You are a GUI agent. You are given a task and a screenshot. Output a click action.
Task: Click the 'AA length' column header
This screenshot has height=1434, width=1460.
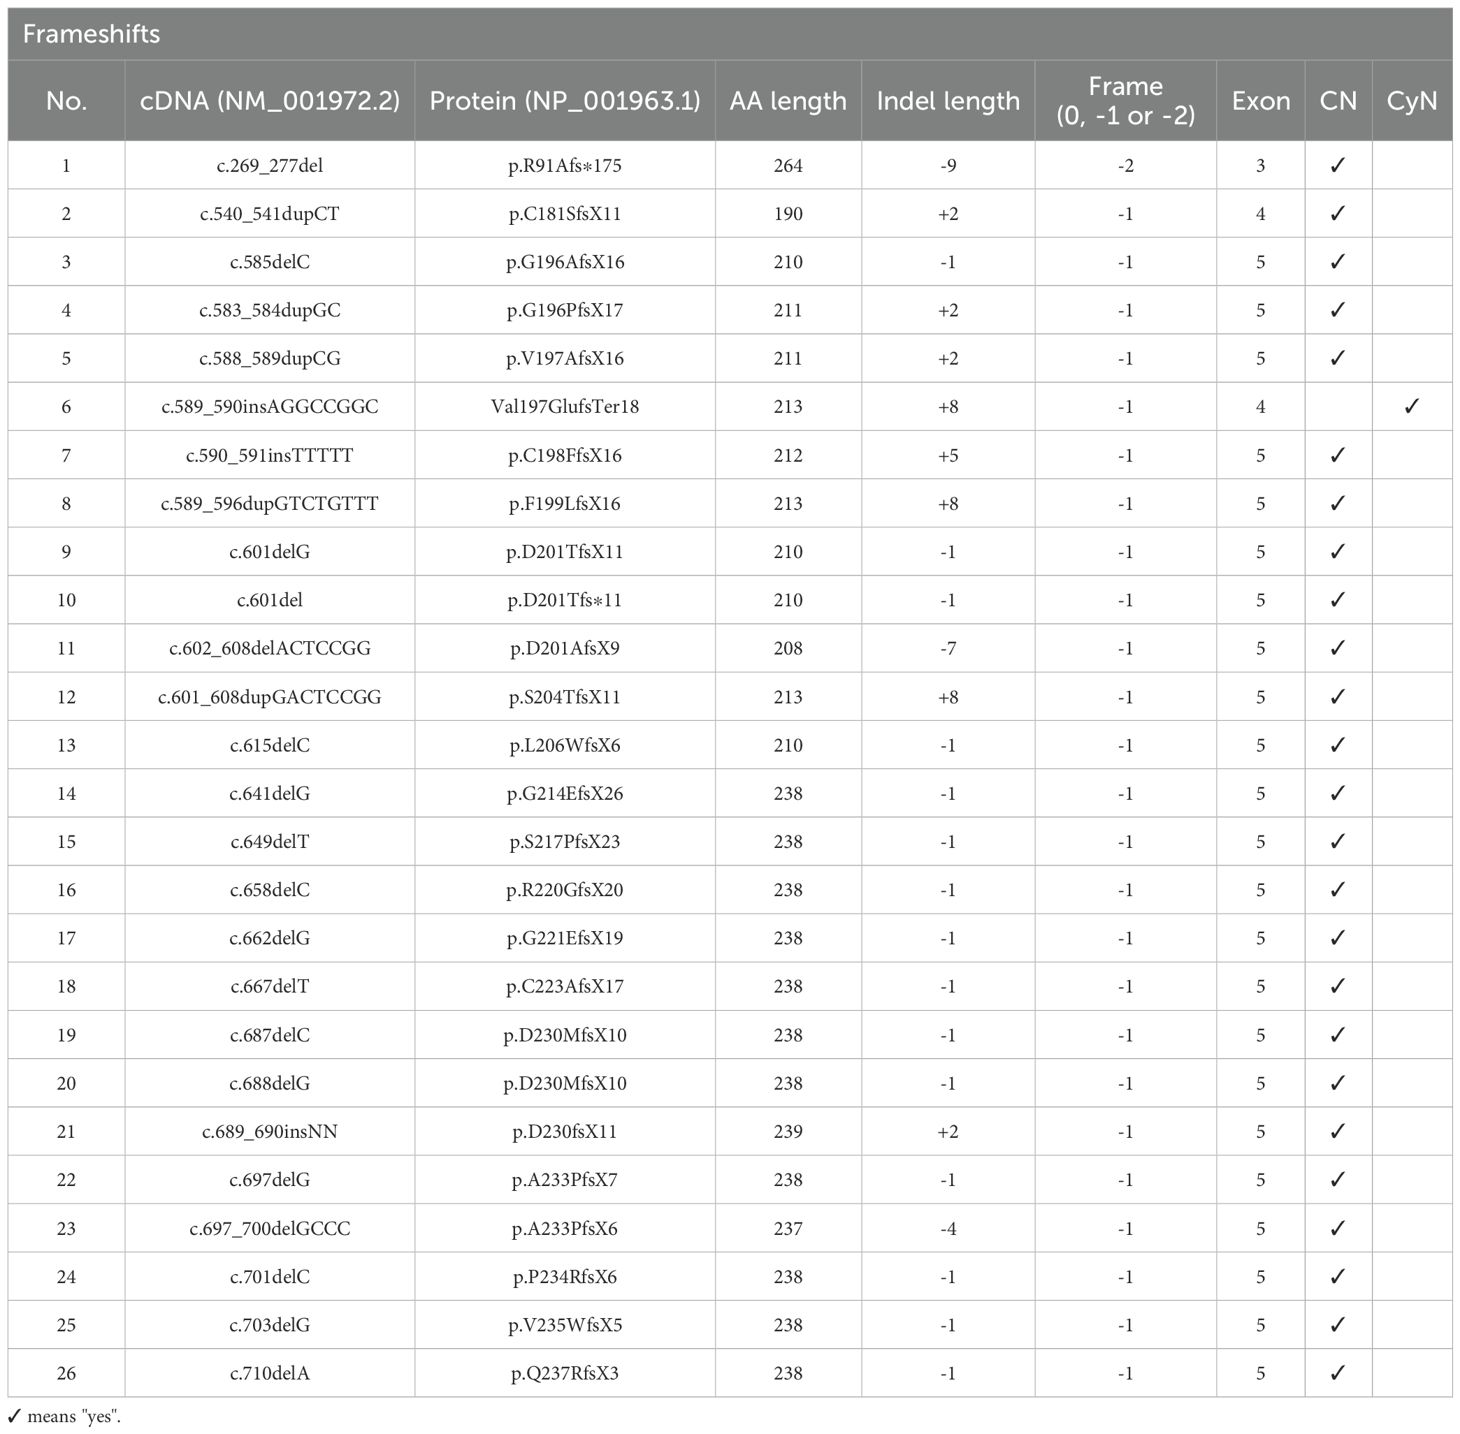pyautogui.click(x=788, y=101)
